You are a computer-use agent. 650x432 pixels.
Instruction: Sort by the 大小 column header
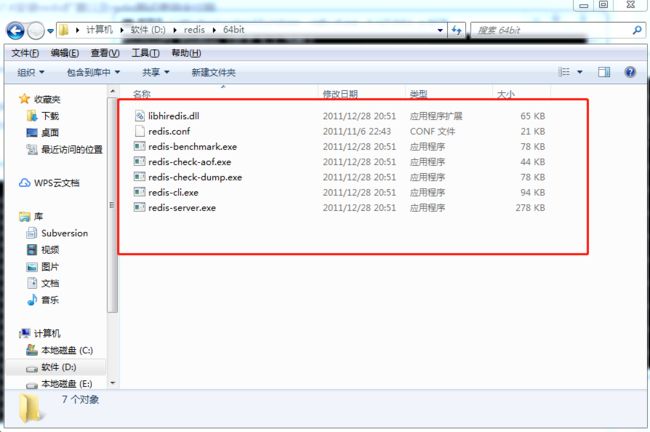(506, 94)
